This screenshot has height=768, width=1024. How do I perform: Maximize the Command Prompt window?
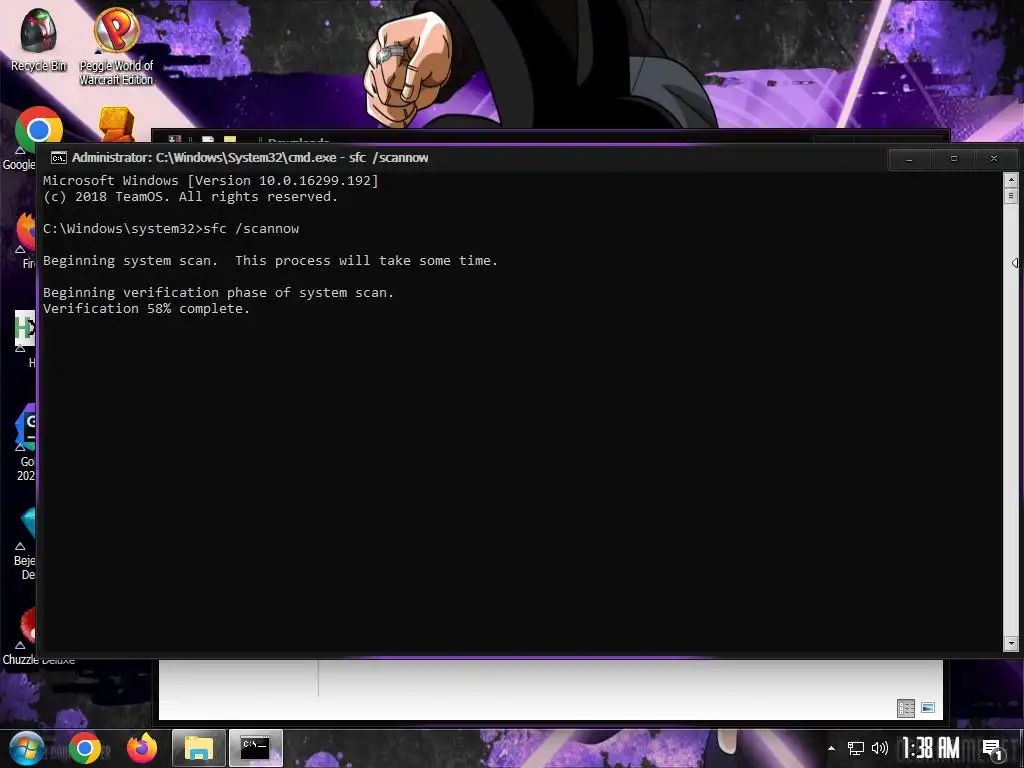(x=953, y=159)
